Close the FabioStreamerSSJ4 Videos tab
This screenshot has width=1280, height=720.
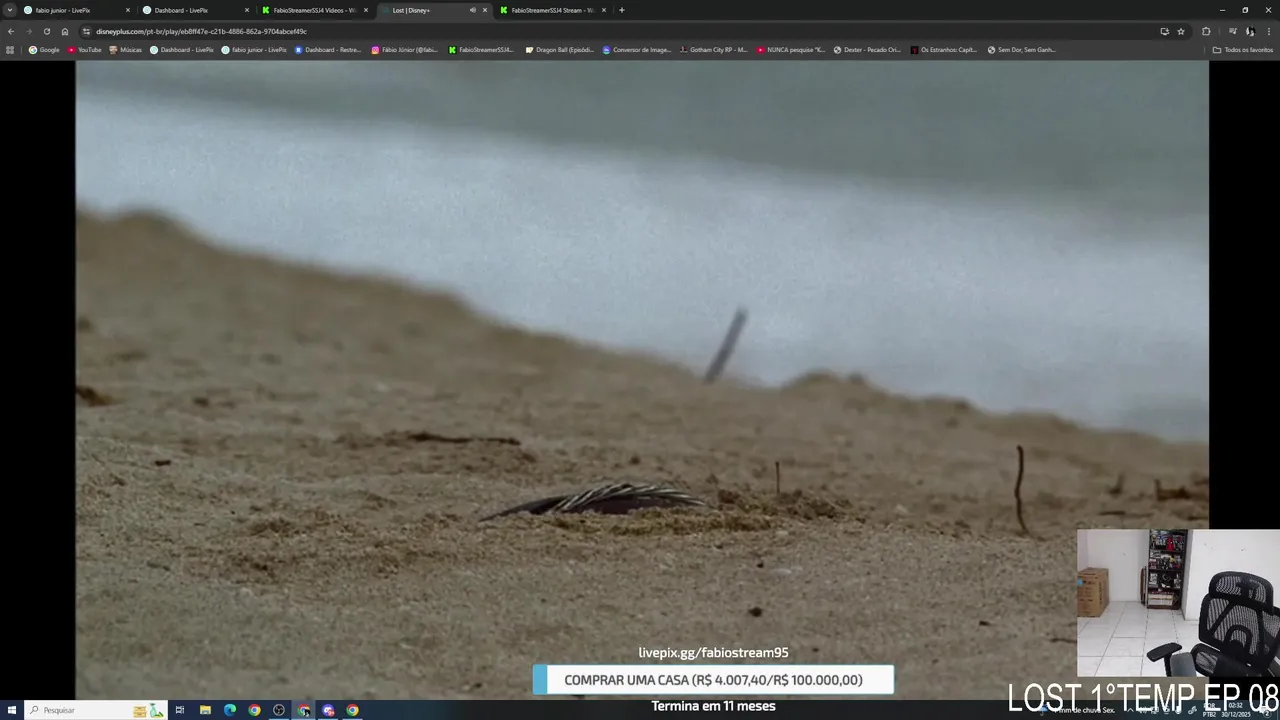366,10
